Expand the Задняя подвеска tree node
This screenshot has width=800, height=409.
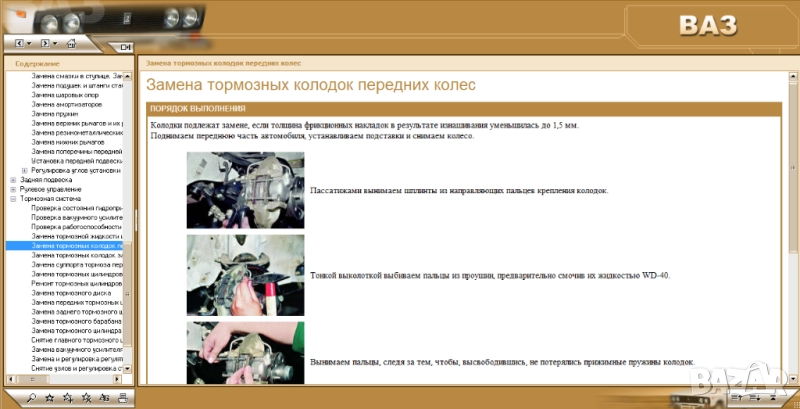[x=12, y=180]
